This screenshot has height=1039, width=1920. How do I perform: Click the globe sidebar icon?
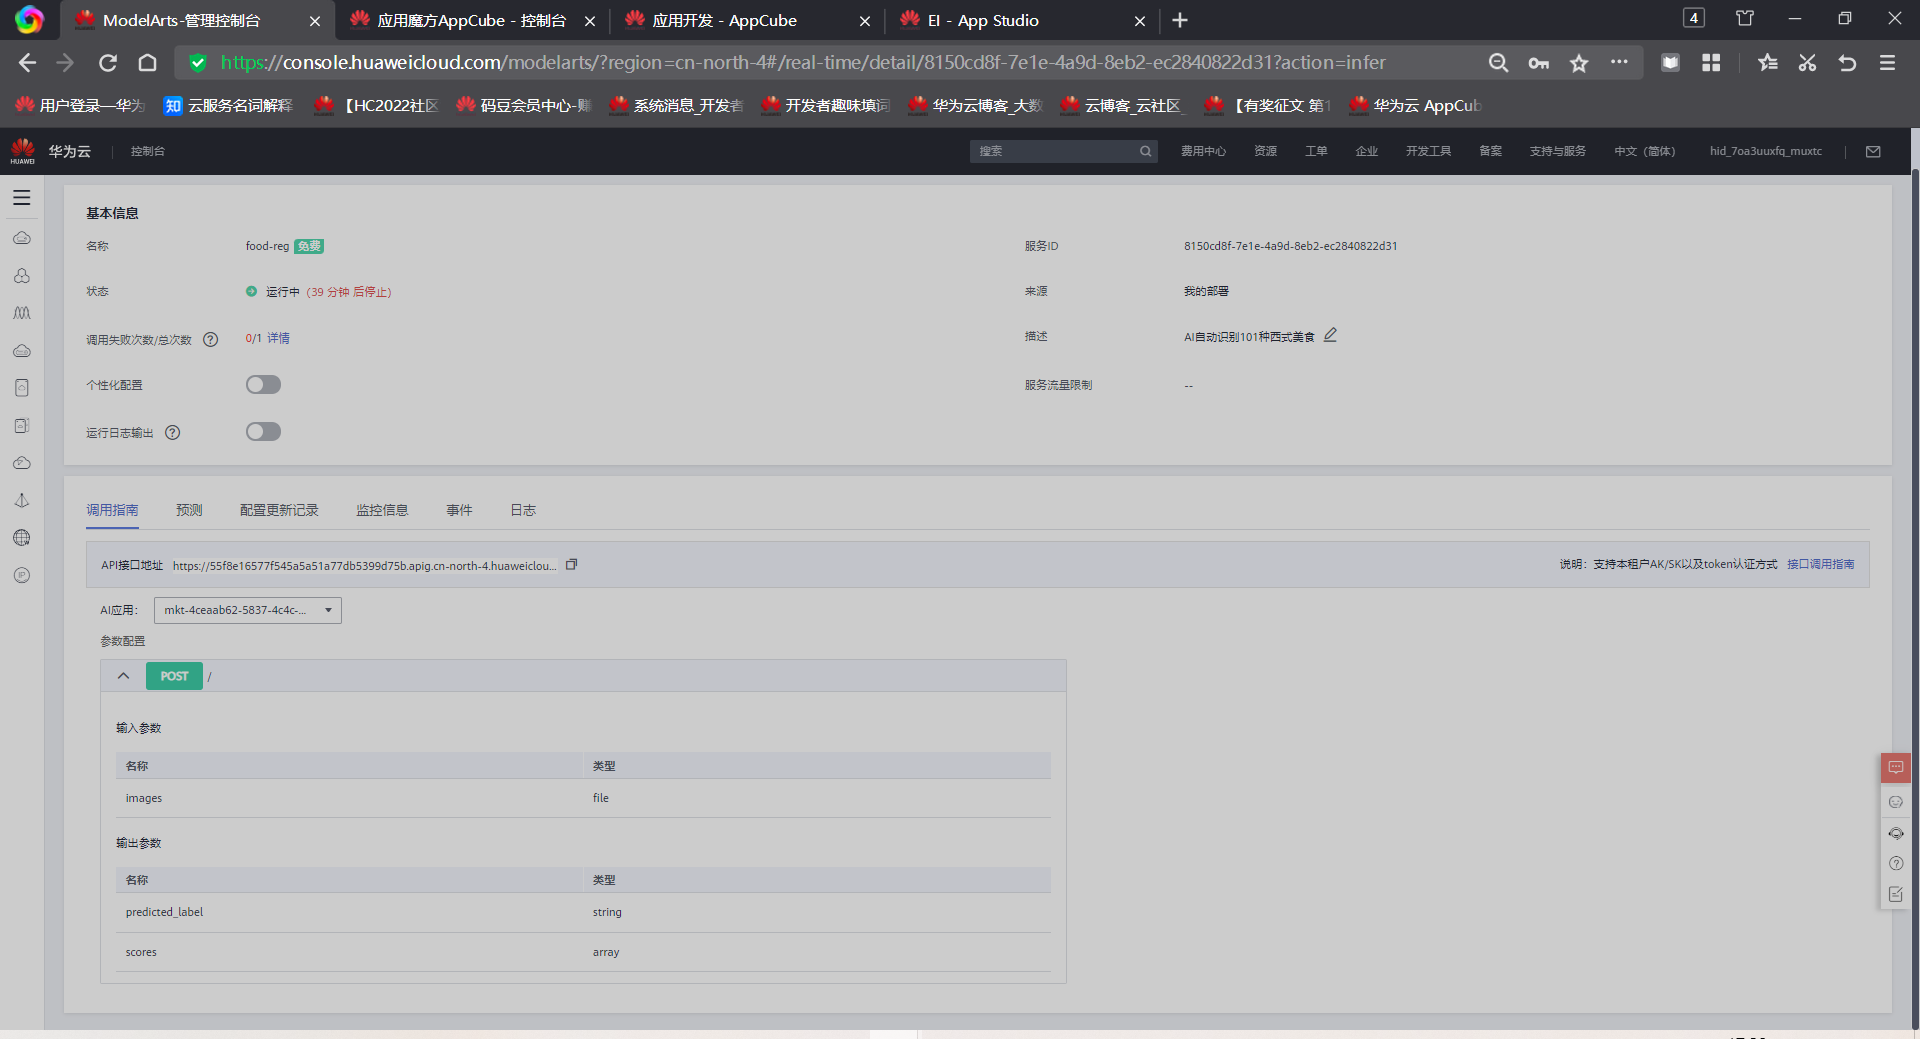[x=22, y=538]
